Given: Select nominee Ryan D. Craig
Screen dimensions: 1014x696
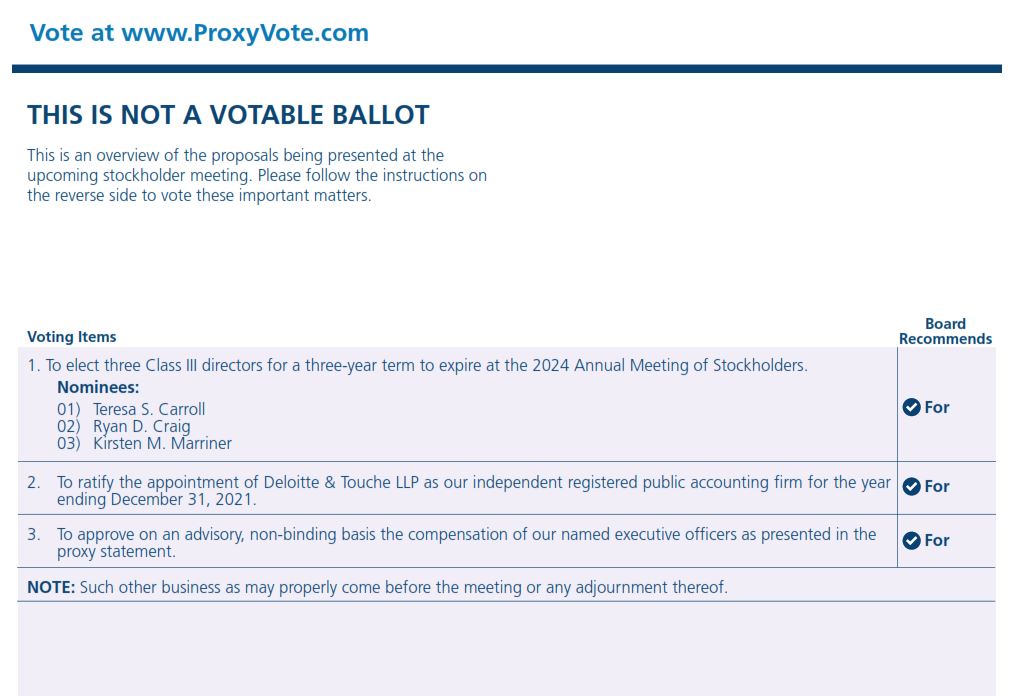Looking at the screenshot, I should (141, 426).
